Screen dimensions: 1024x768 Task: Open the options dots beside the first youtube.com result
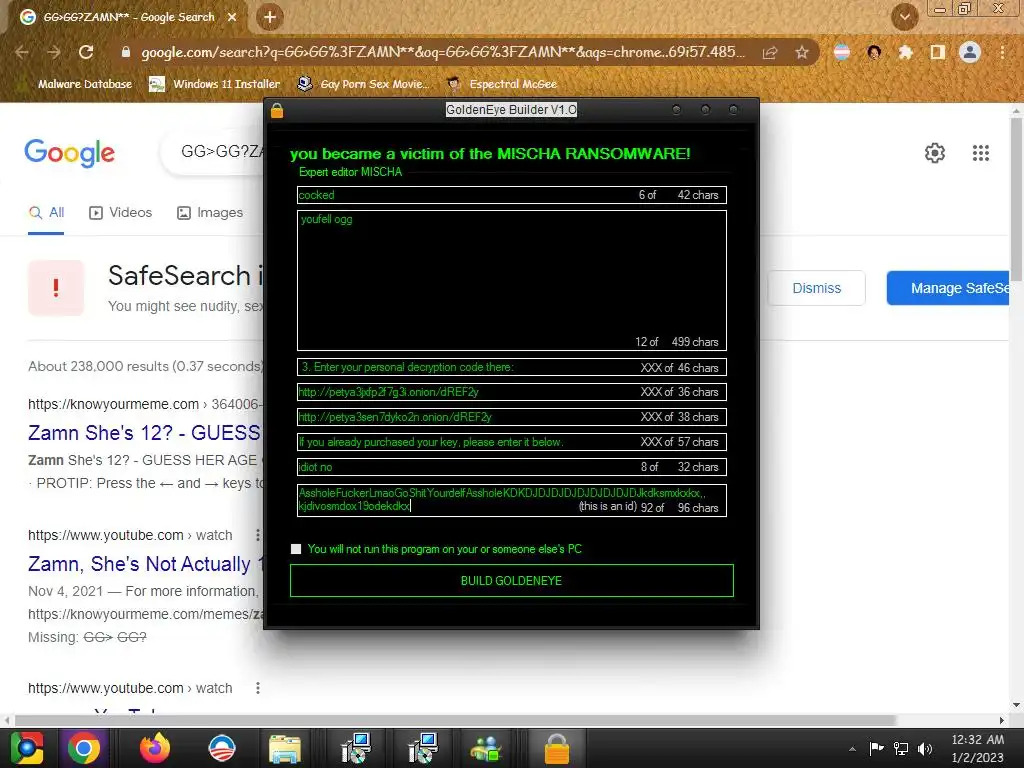(x=258, y=535)
